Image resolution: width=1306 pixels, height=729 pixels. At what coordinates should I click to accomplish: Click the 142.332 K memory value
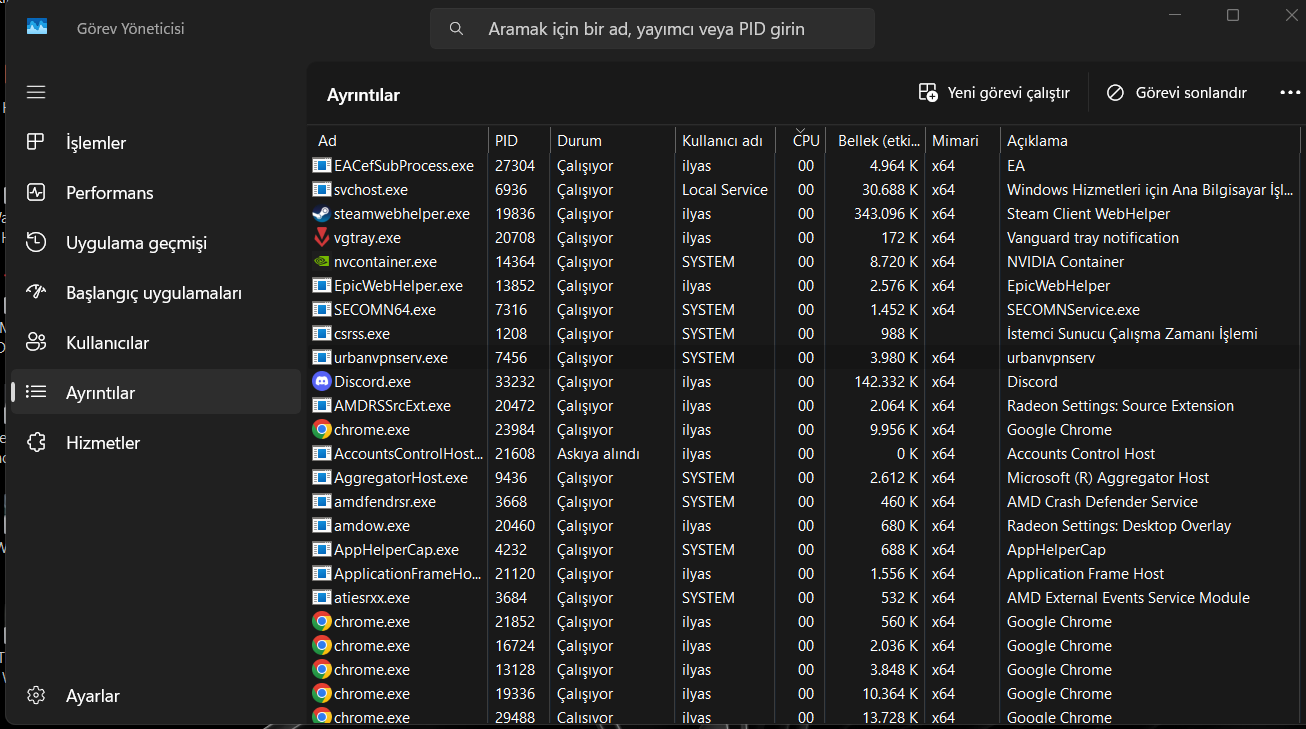pyautogui.click(x=885, y=382)
